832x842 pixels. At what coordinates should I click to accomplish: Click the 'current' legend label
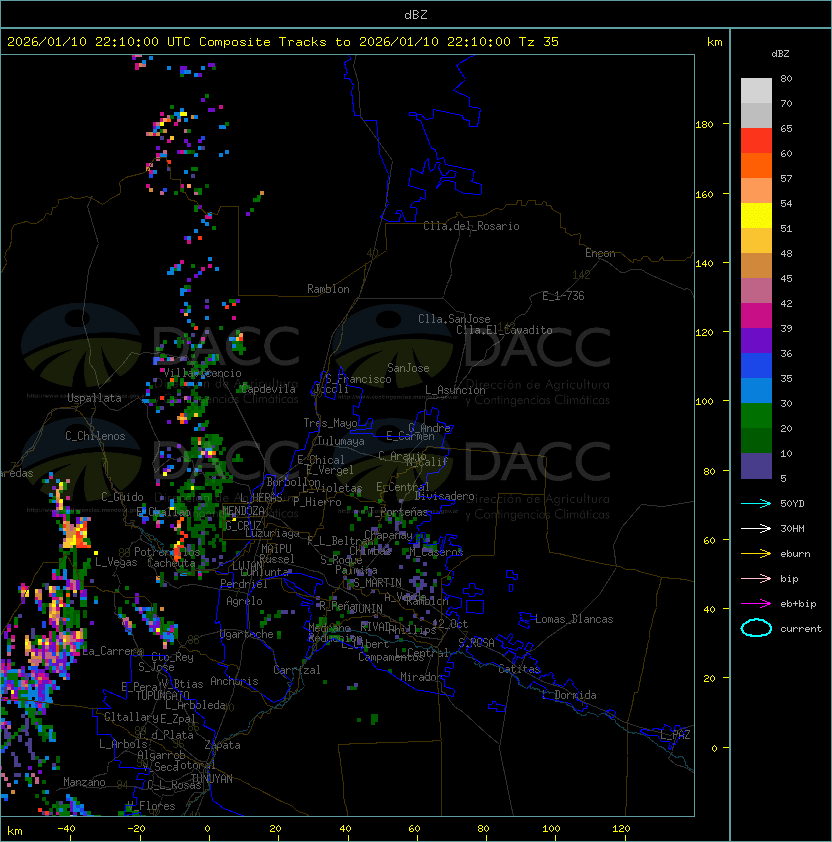801,629
